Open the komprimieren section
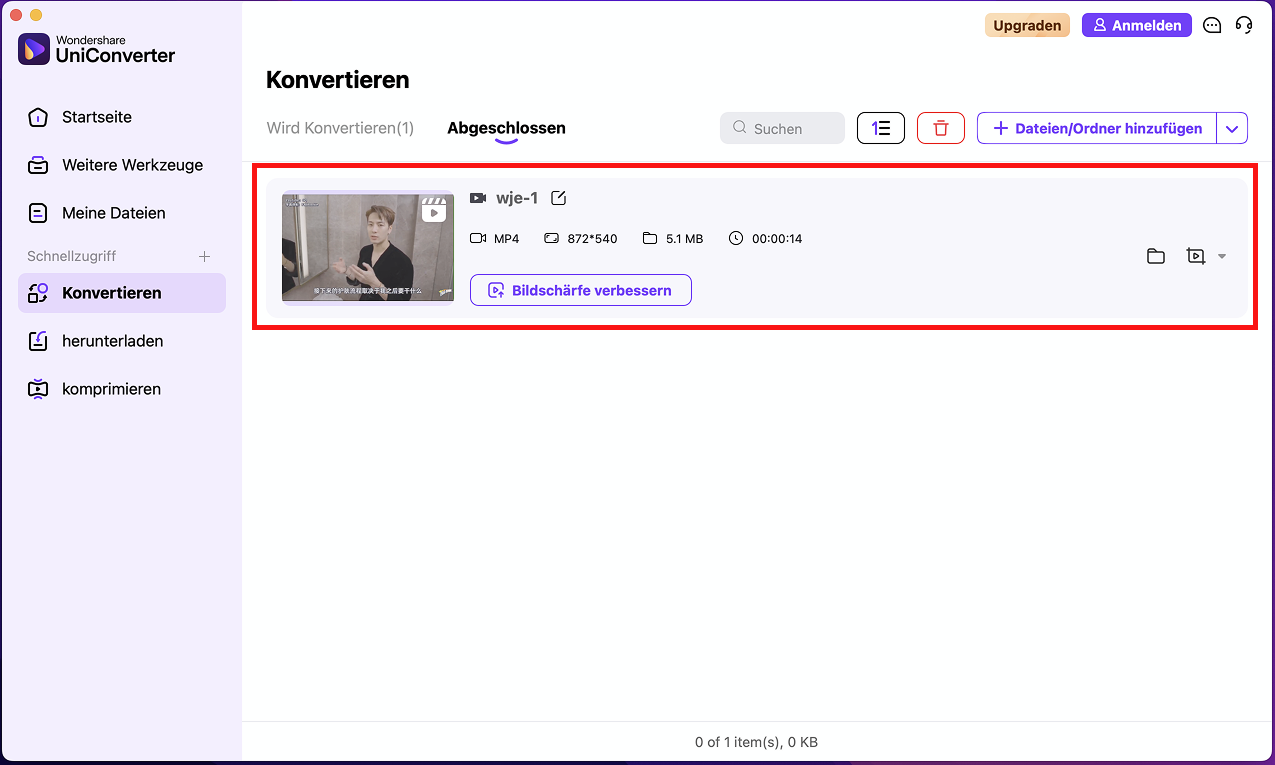The image size is (1275, 765). point(122,389)
